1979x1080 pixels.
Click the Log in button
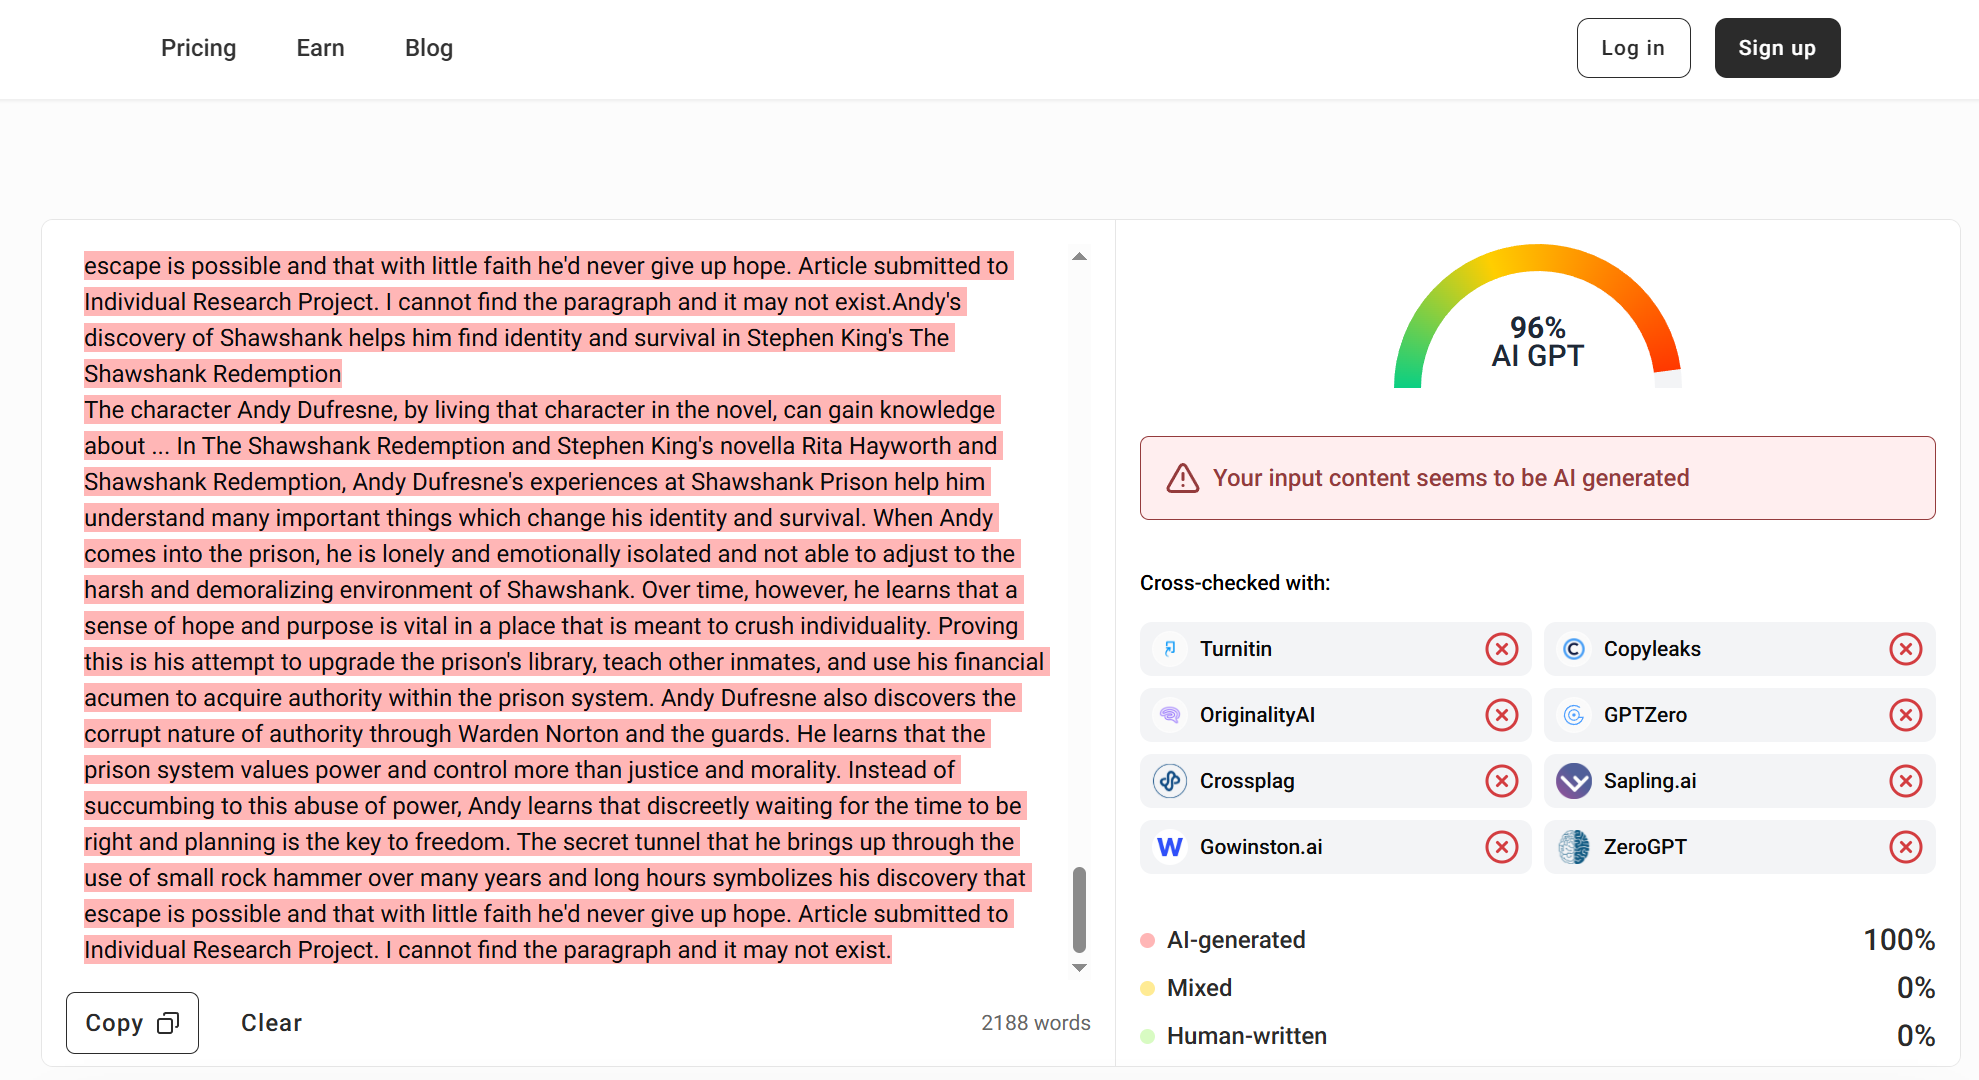click(x=1633, y=48)
